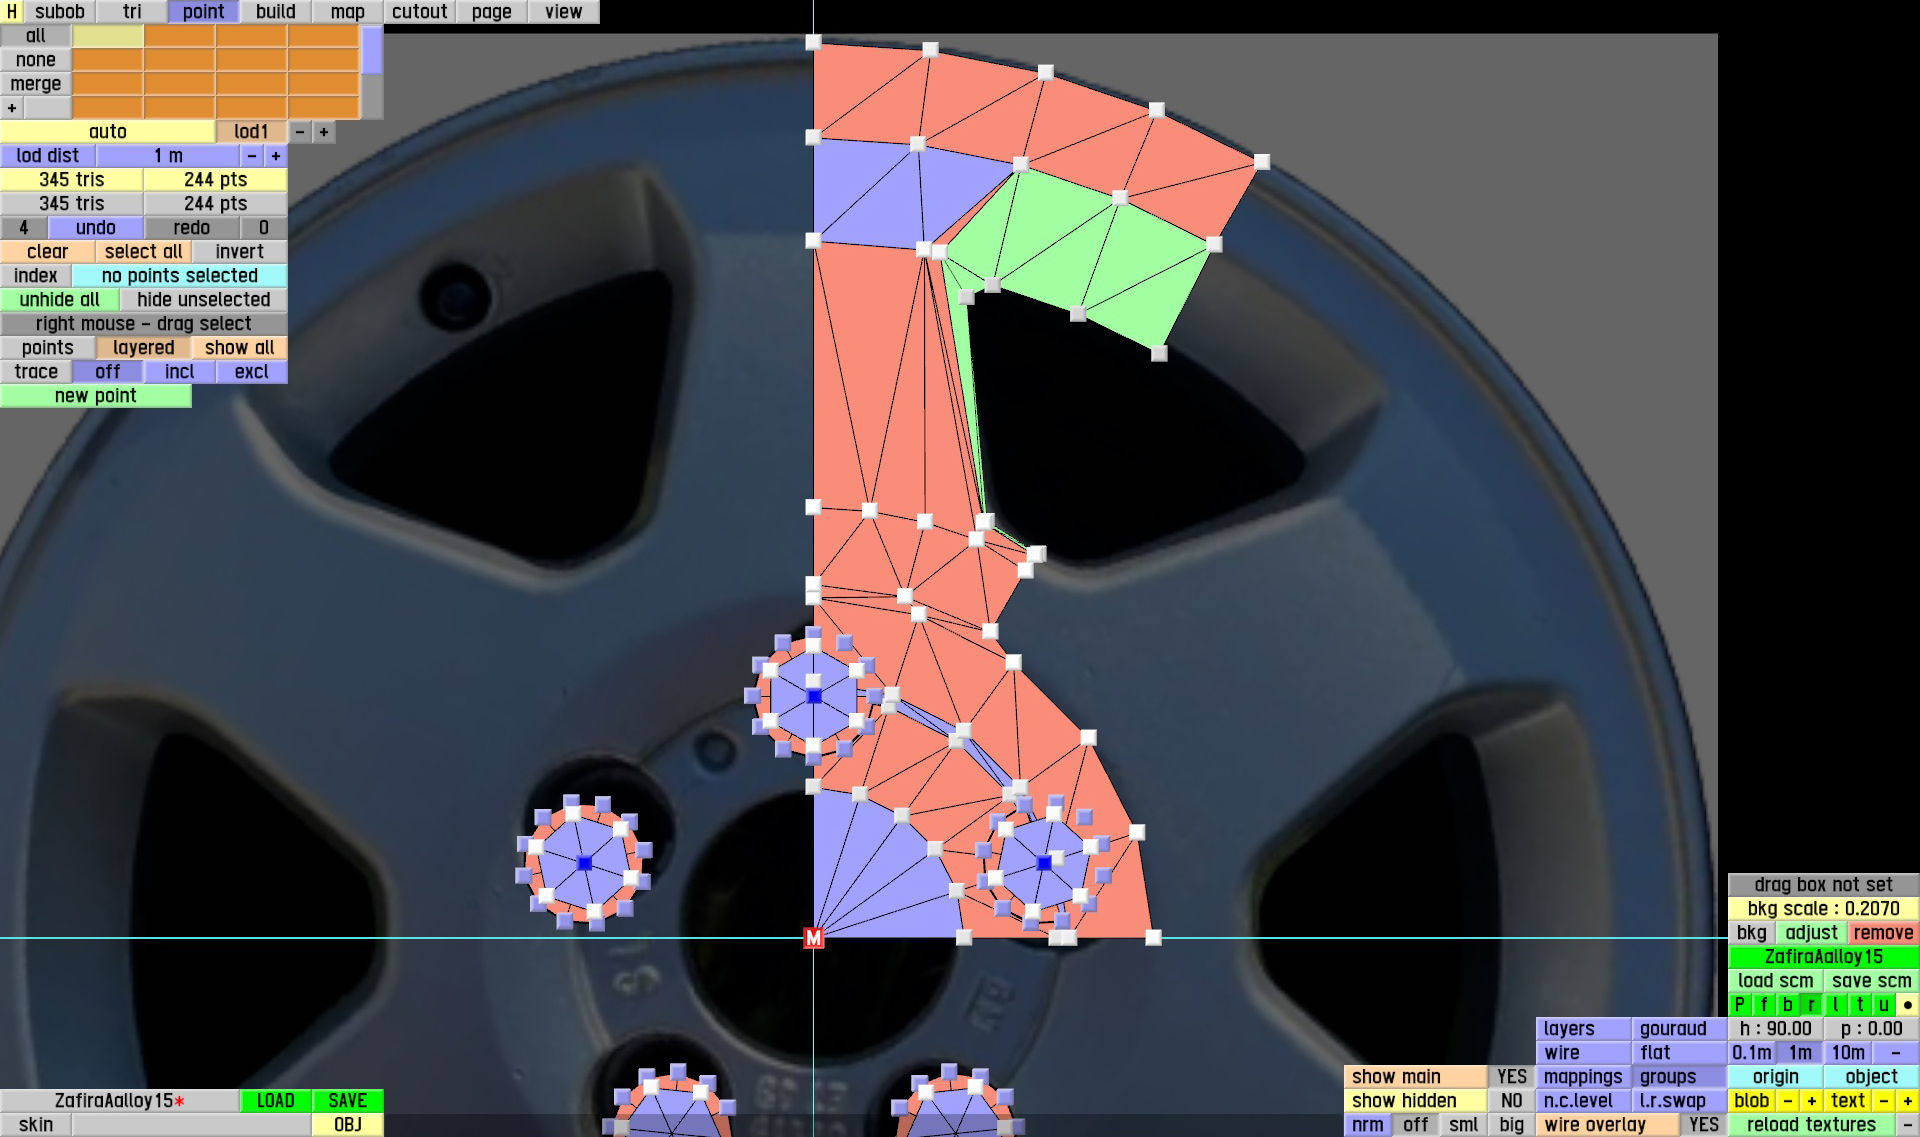This screenshot has height=1137, width=1920.
Task: Increase blob size with plus button
Action: (x=1811, y=1101)
